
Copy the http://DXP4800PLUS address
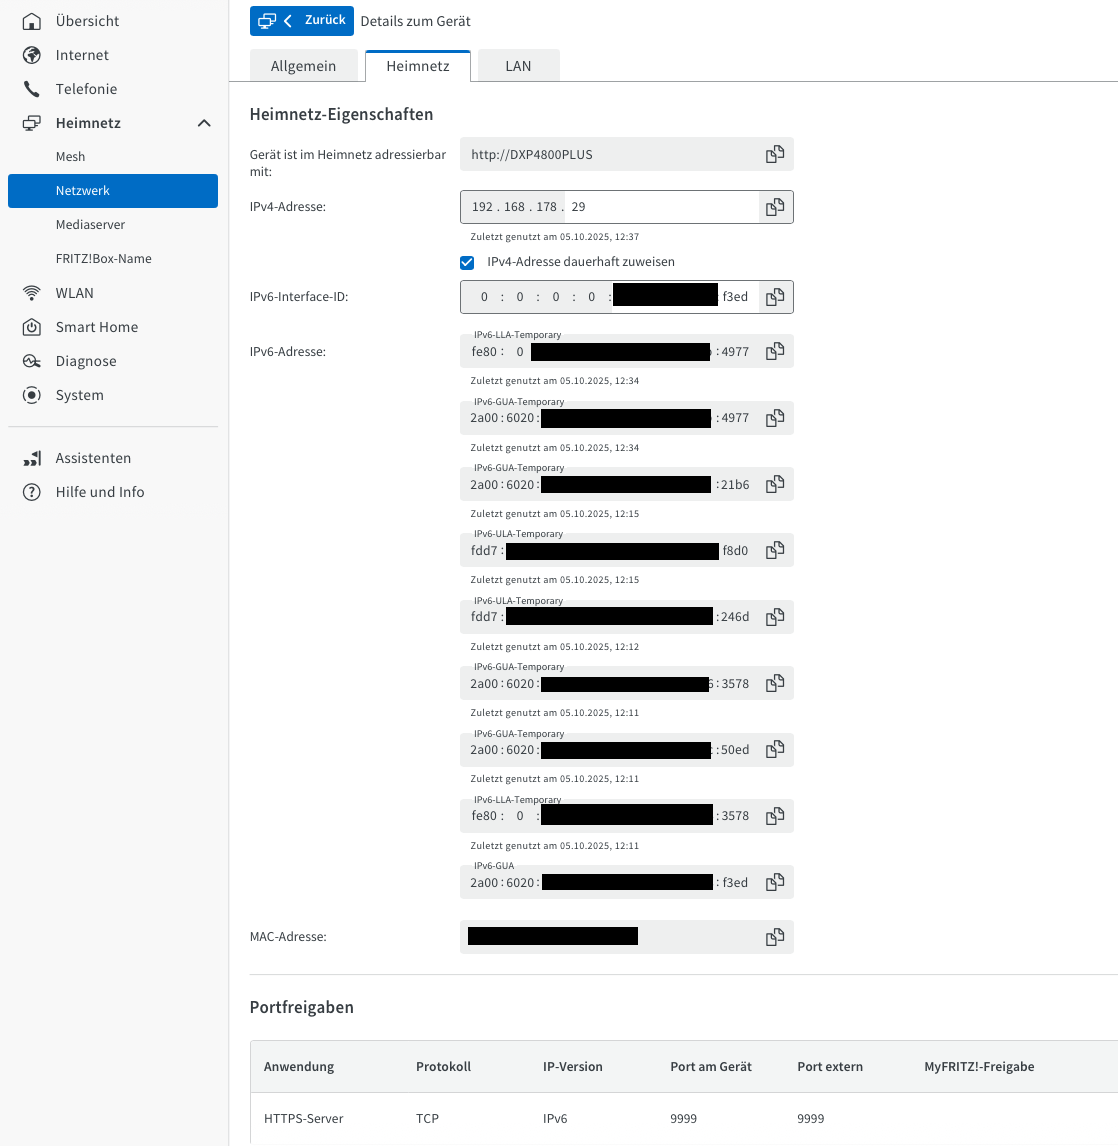click(775, 154)
